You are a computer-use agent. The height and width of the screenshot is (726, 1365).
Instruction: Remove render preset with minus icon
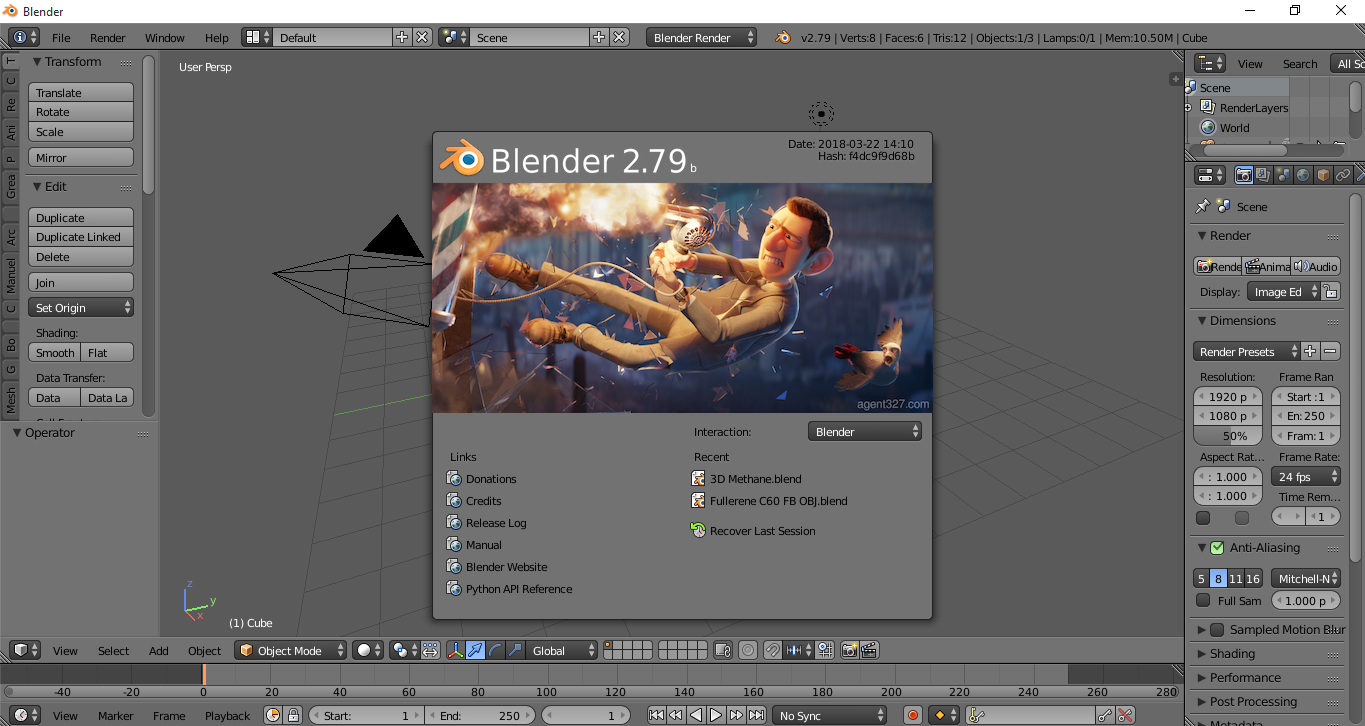point(1331,352)
